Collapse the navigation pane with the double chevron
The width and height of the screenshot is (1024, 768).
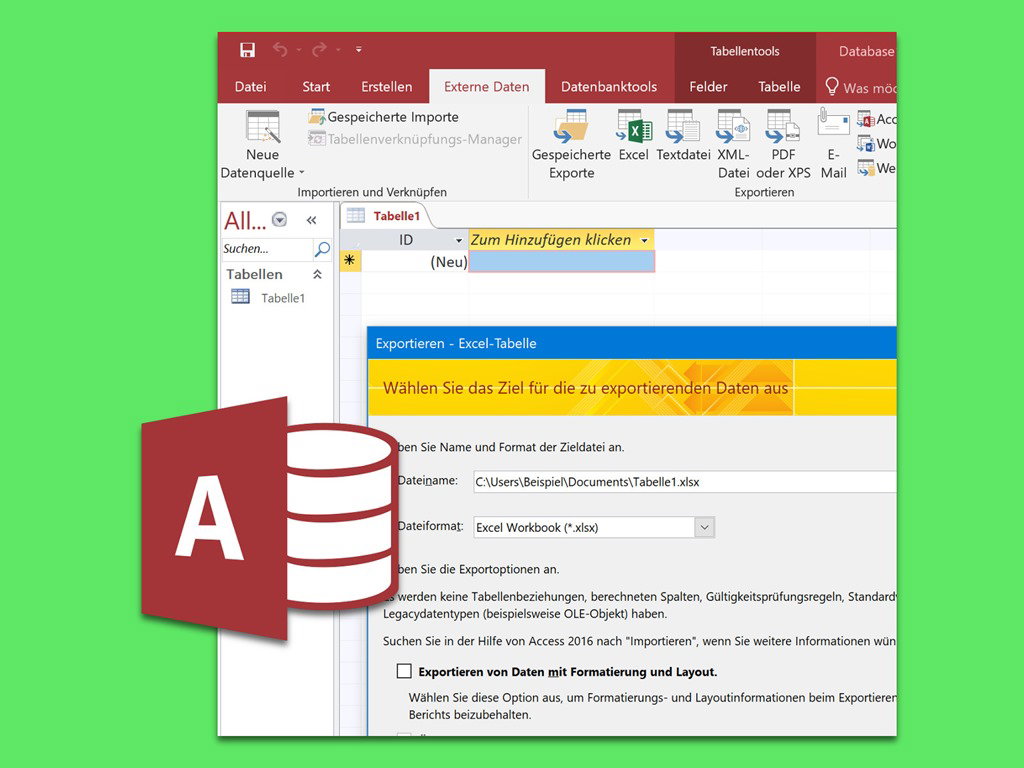(311, 220)
